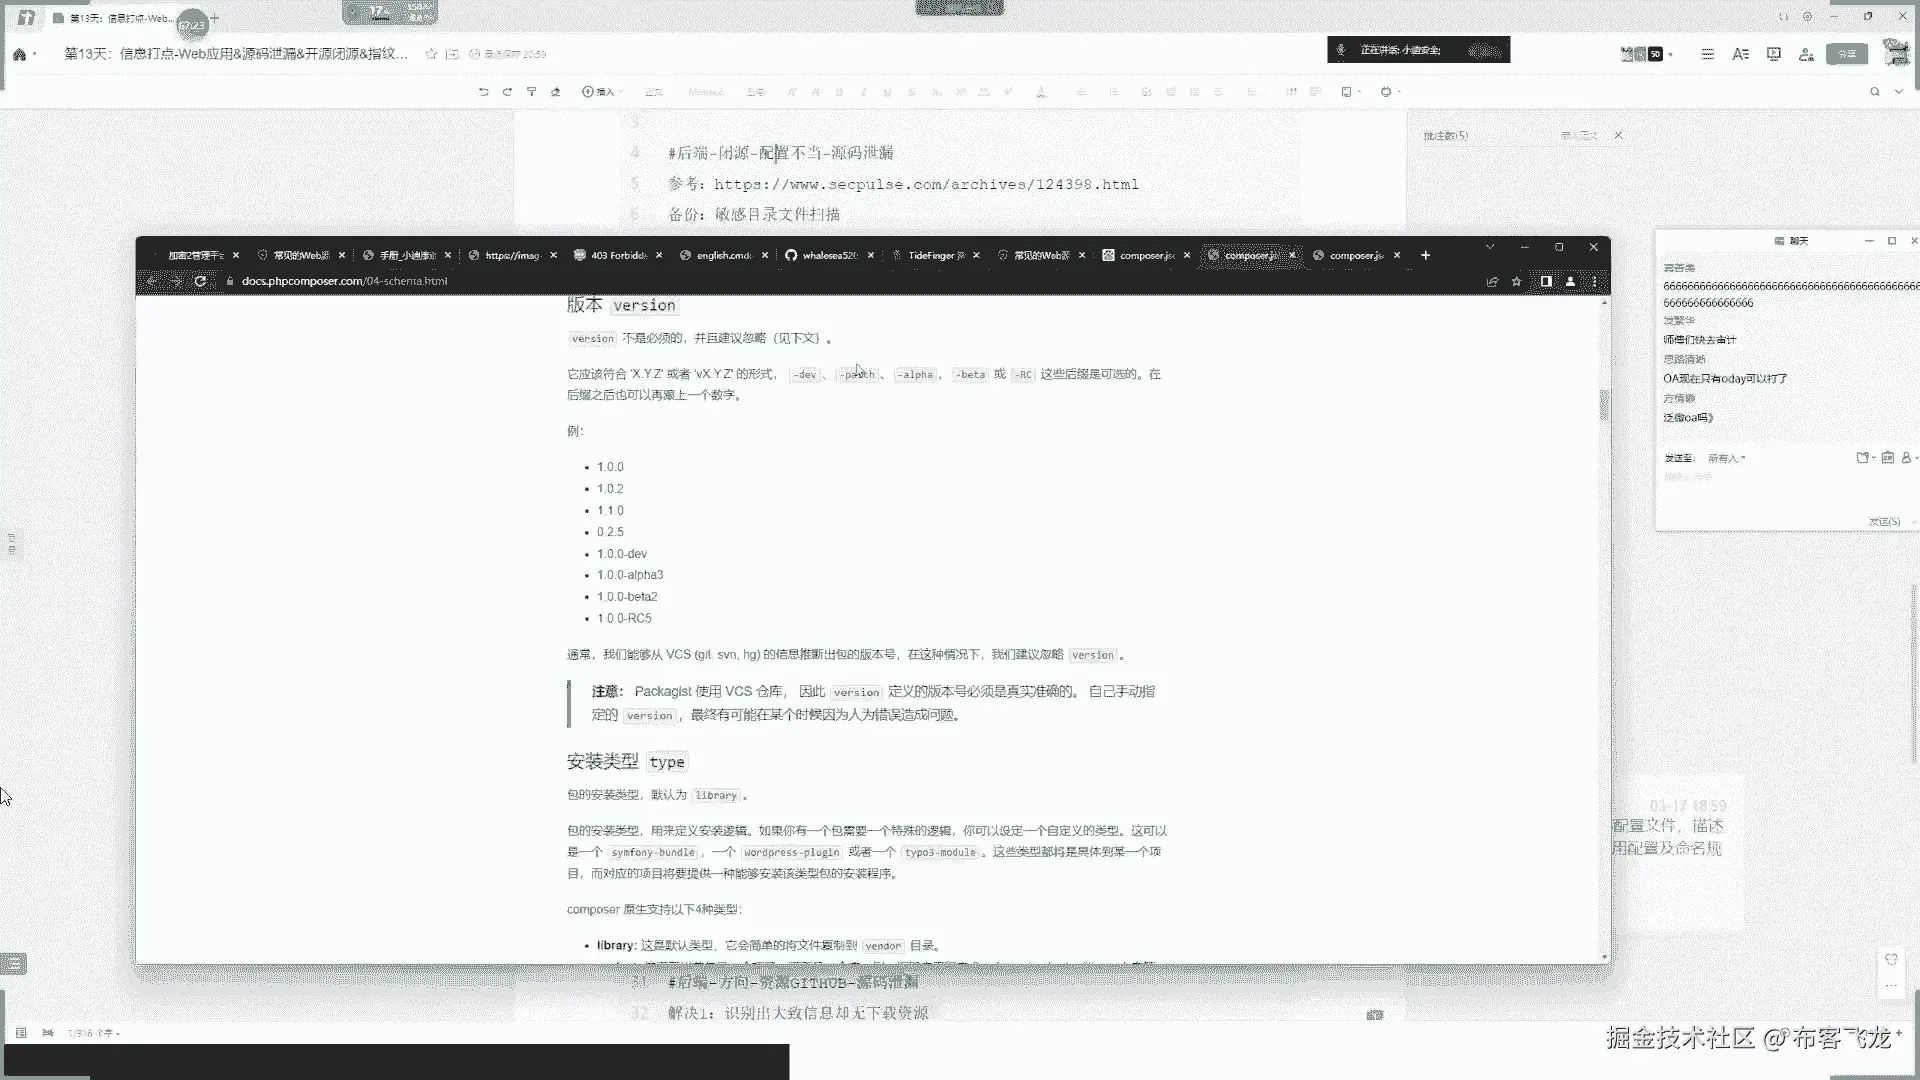Viewport: 1920px width, 1080px height.
Task: Toggle the browser side panel icon
Action: click(x=1545, y=282)
